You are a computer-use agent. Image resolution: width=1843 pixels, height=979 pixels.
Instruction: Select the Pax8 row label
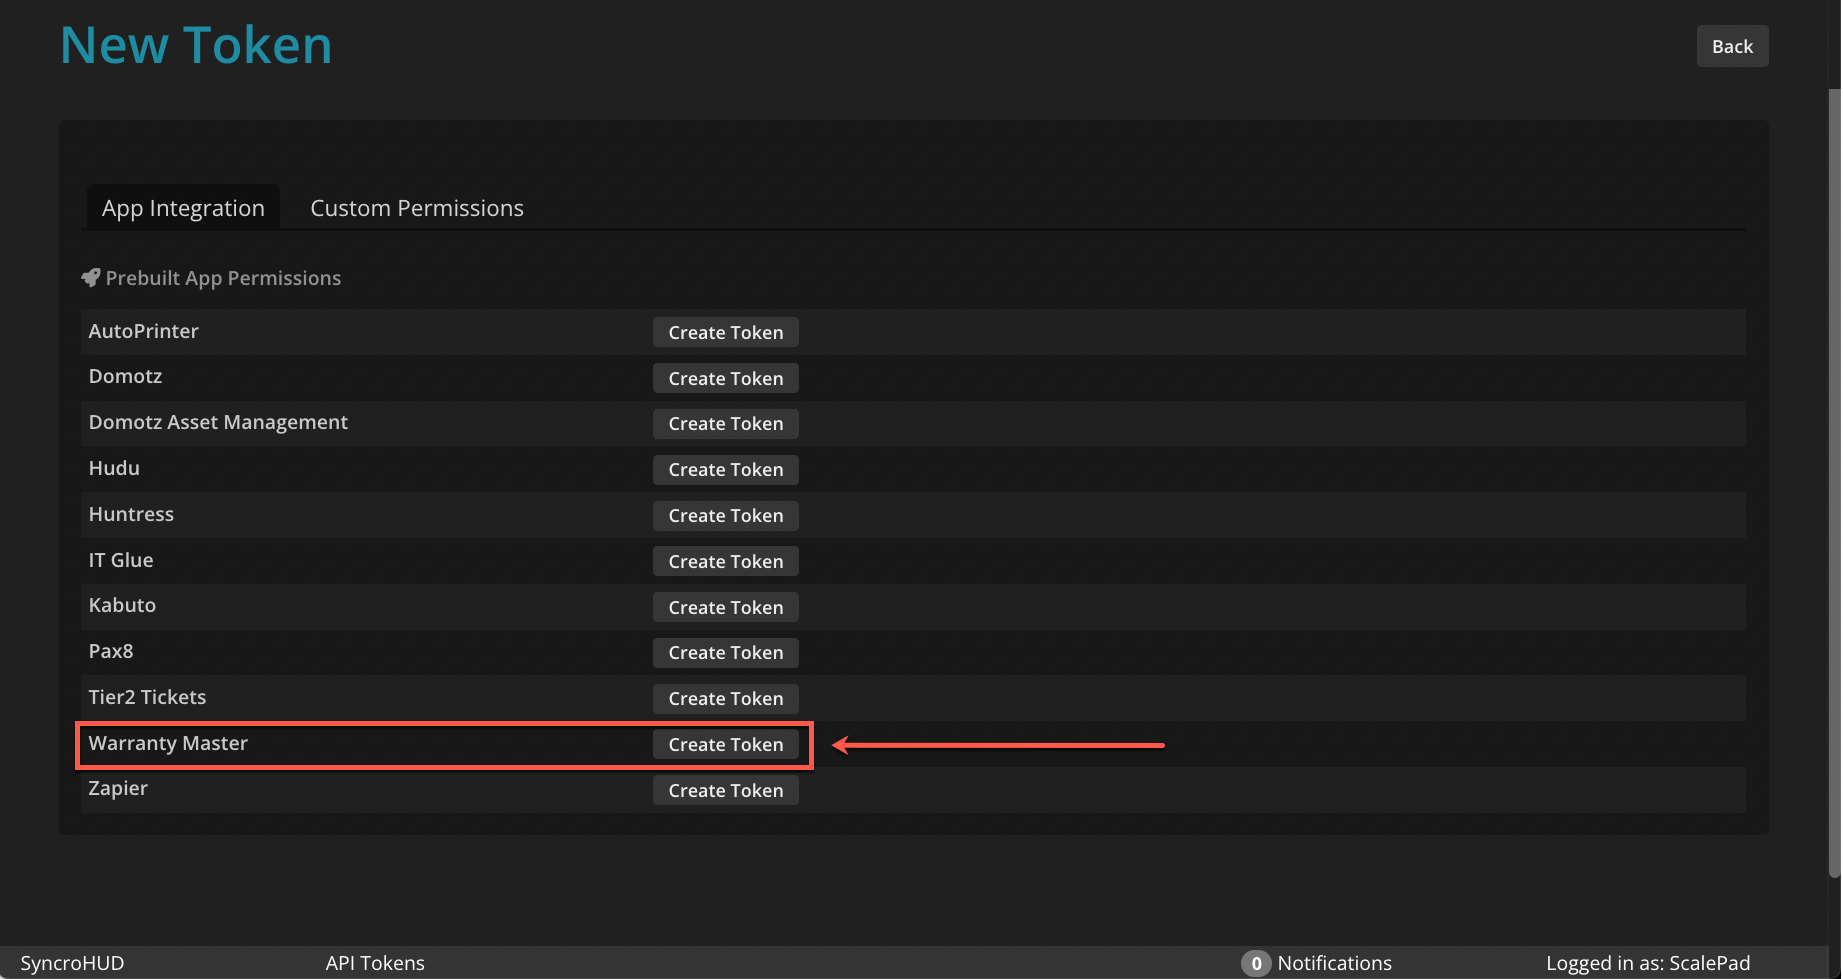pyautogui.click(x=111, y=651)
